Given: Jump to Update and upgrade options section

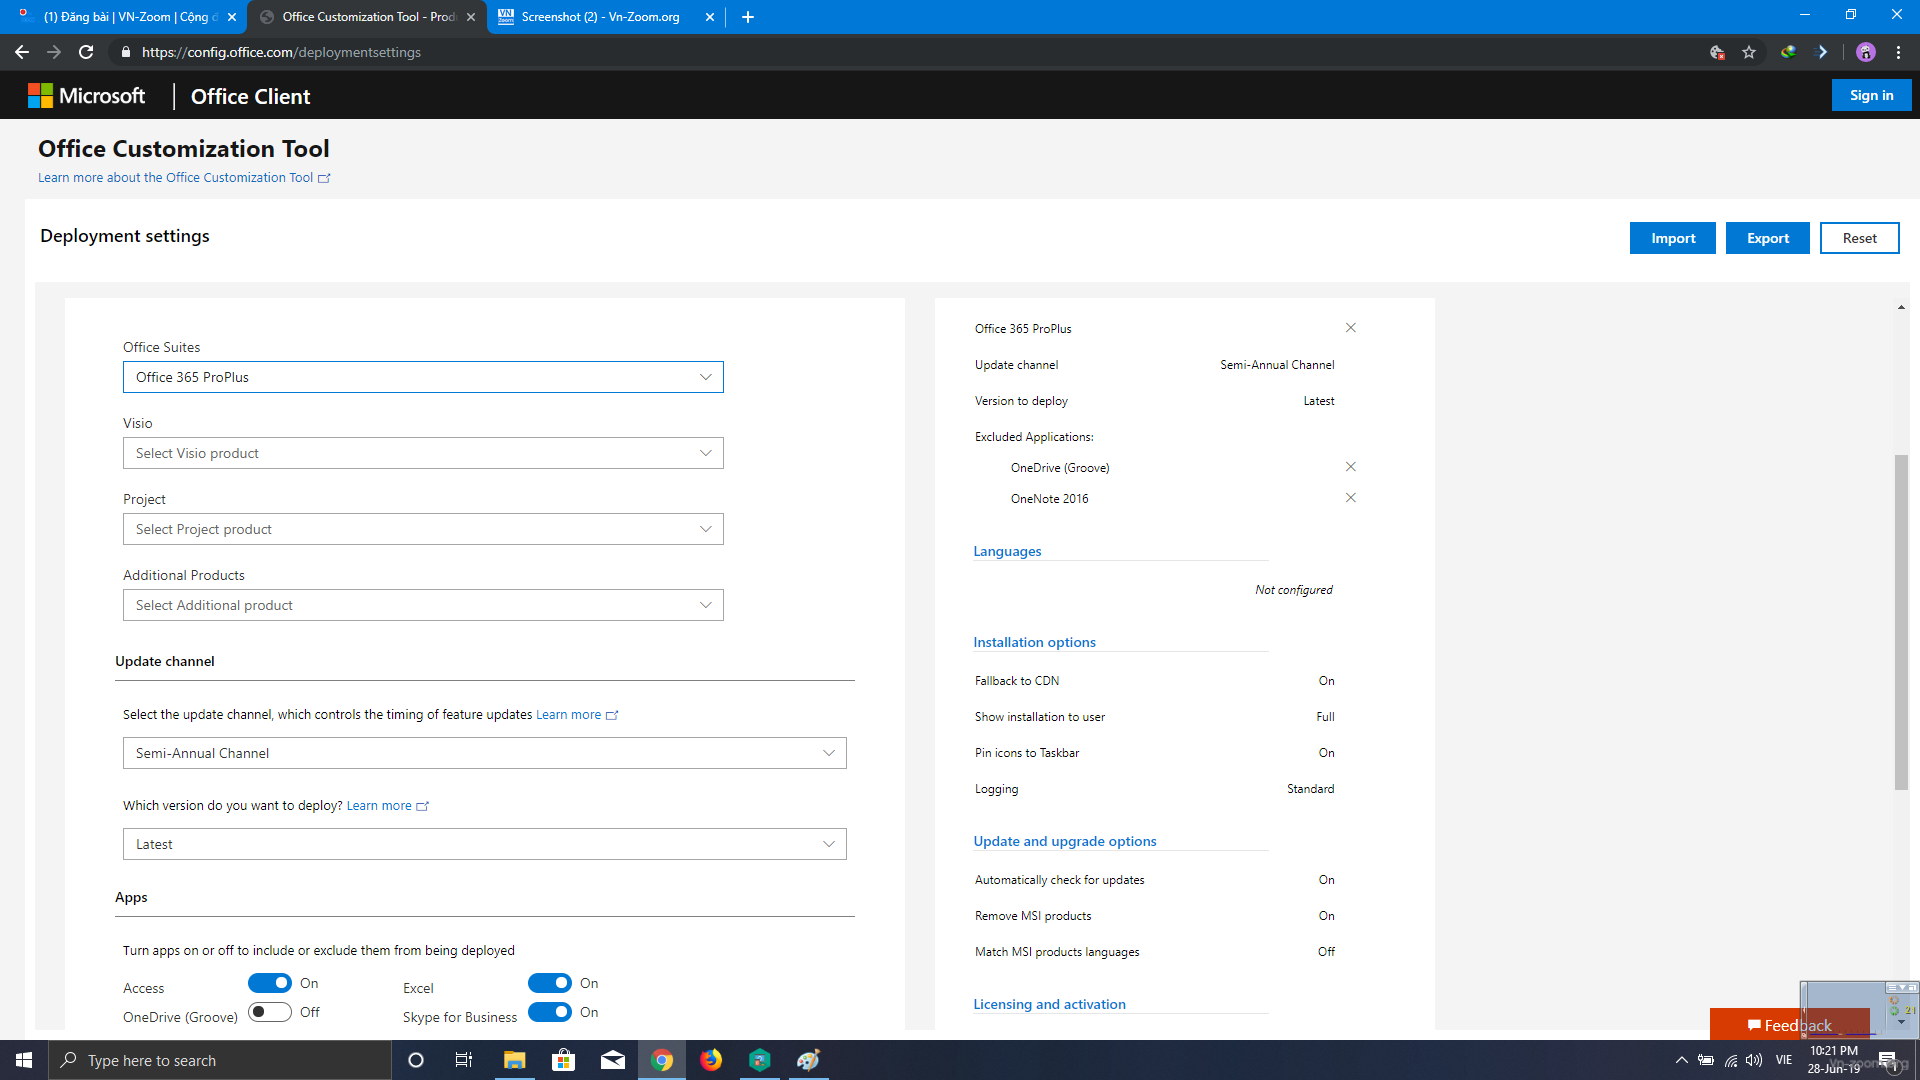Looking at the screenshot, I should (1065, 841).
